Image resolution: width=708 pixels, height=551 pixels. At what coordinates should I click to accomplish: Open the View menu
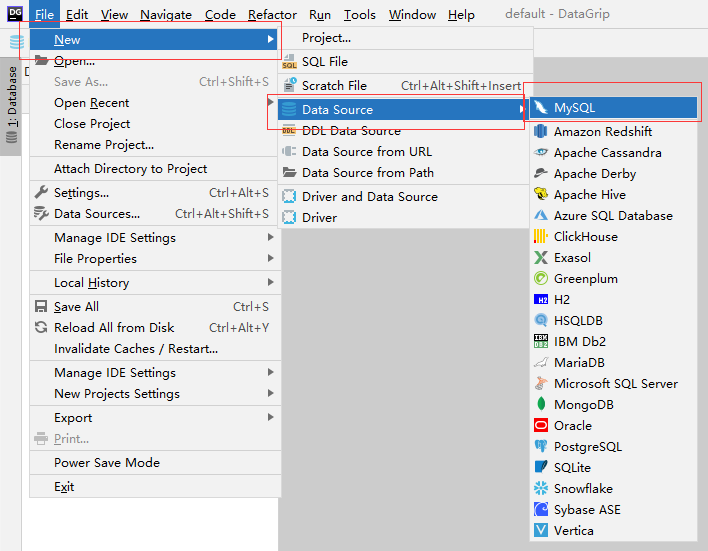[114, 14]
